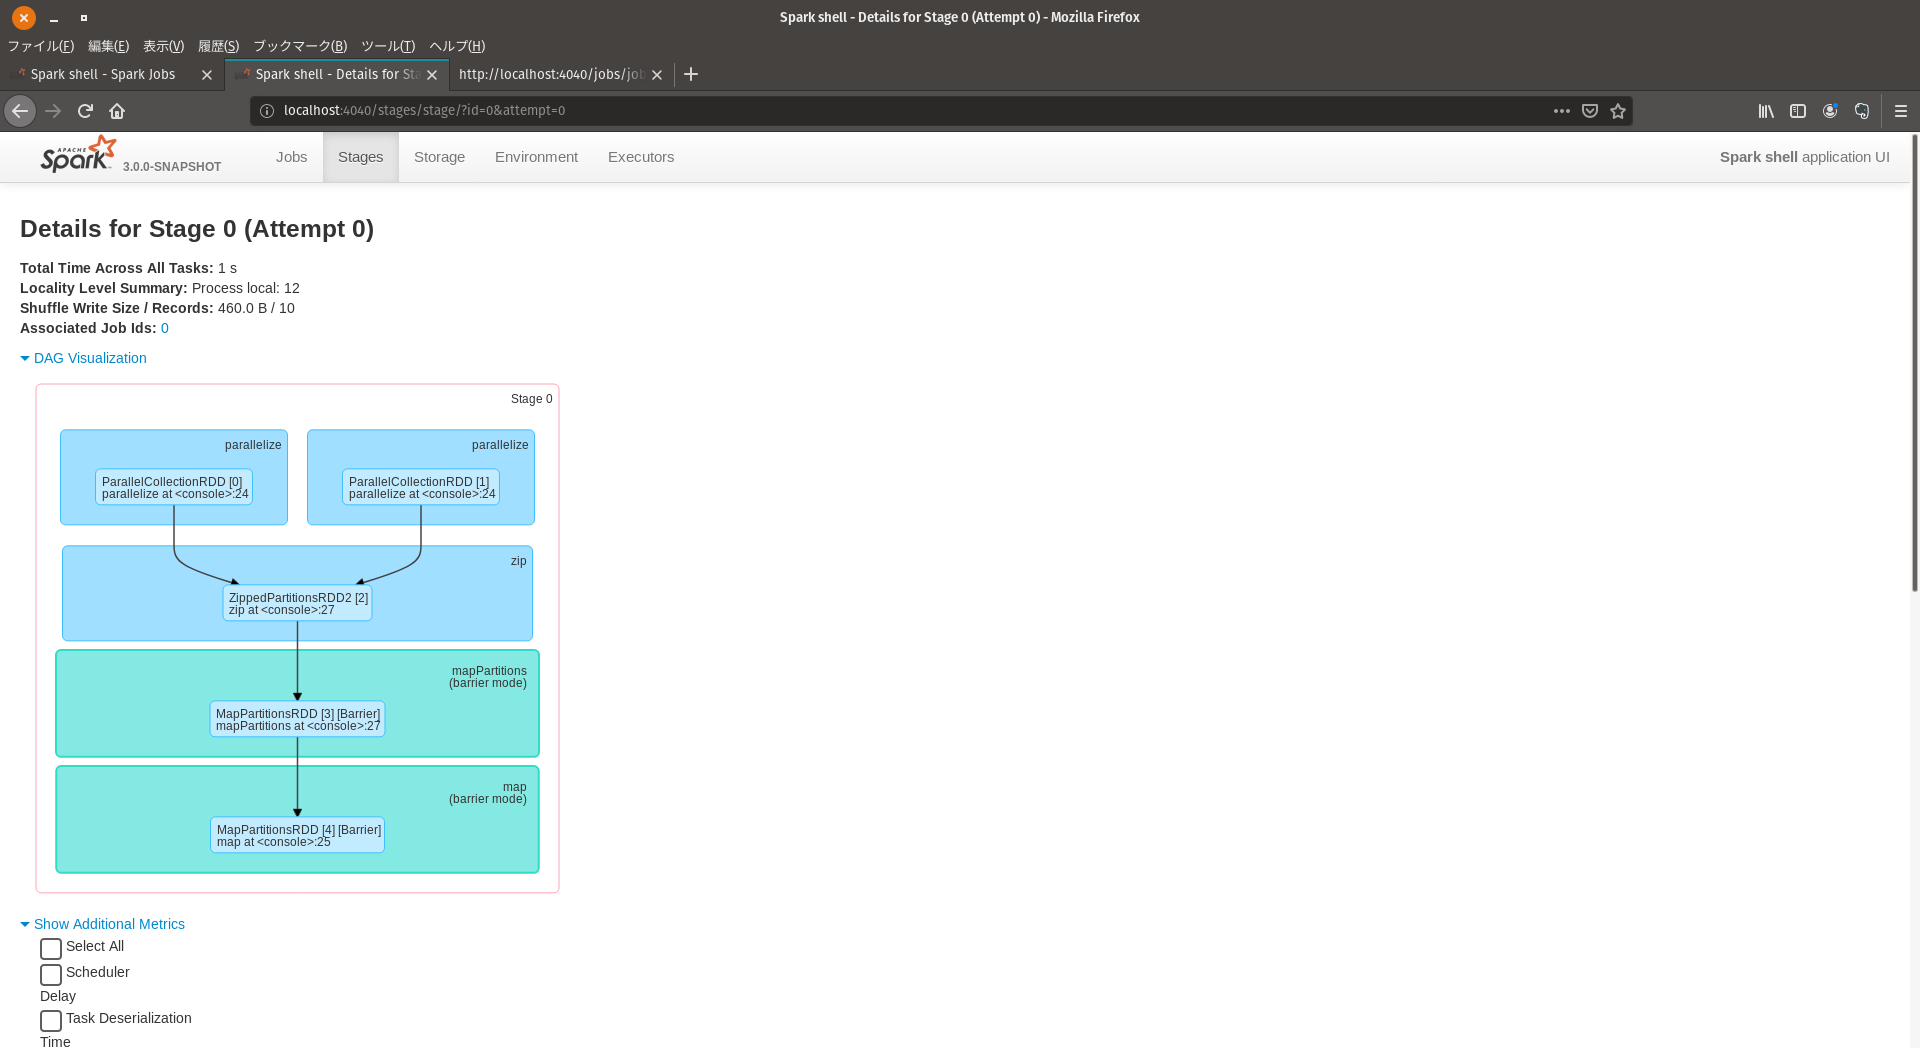Switch to the Executors tab
The height and width of the screenshot is (1048, 1920).
[640, 156]
